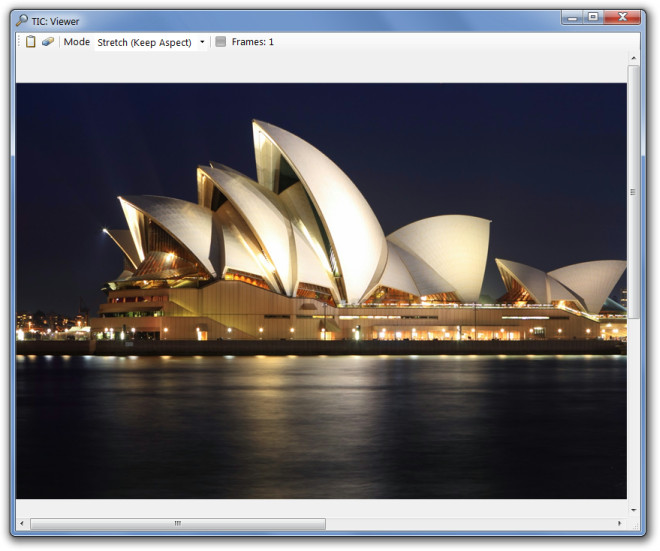Click the horizontal scrollbar left arrow
This screenshot has width=660, height=551.
pos(22,524)
